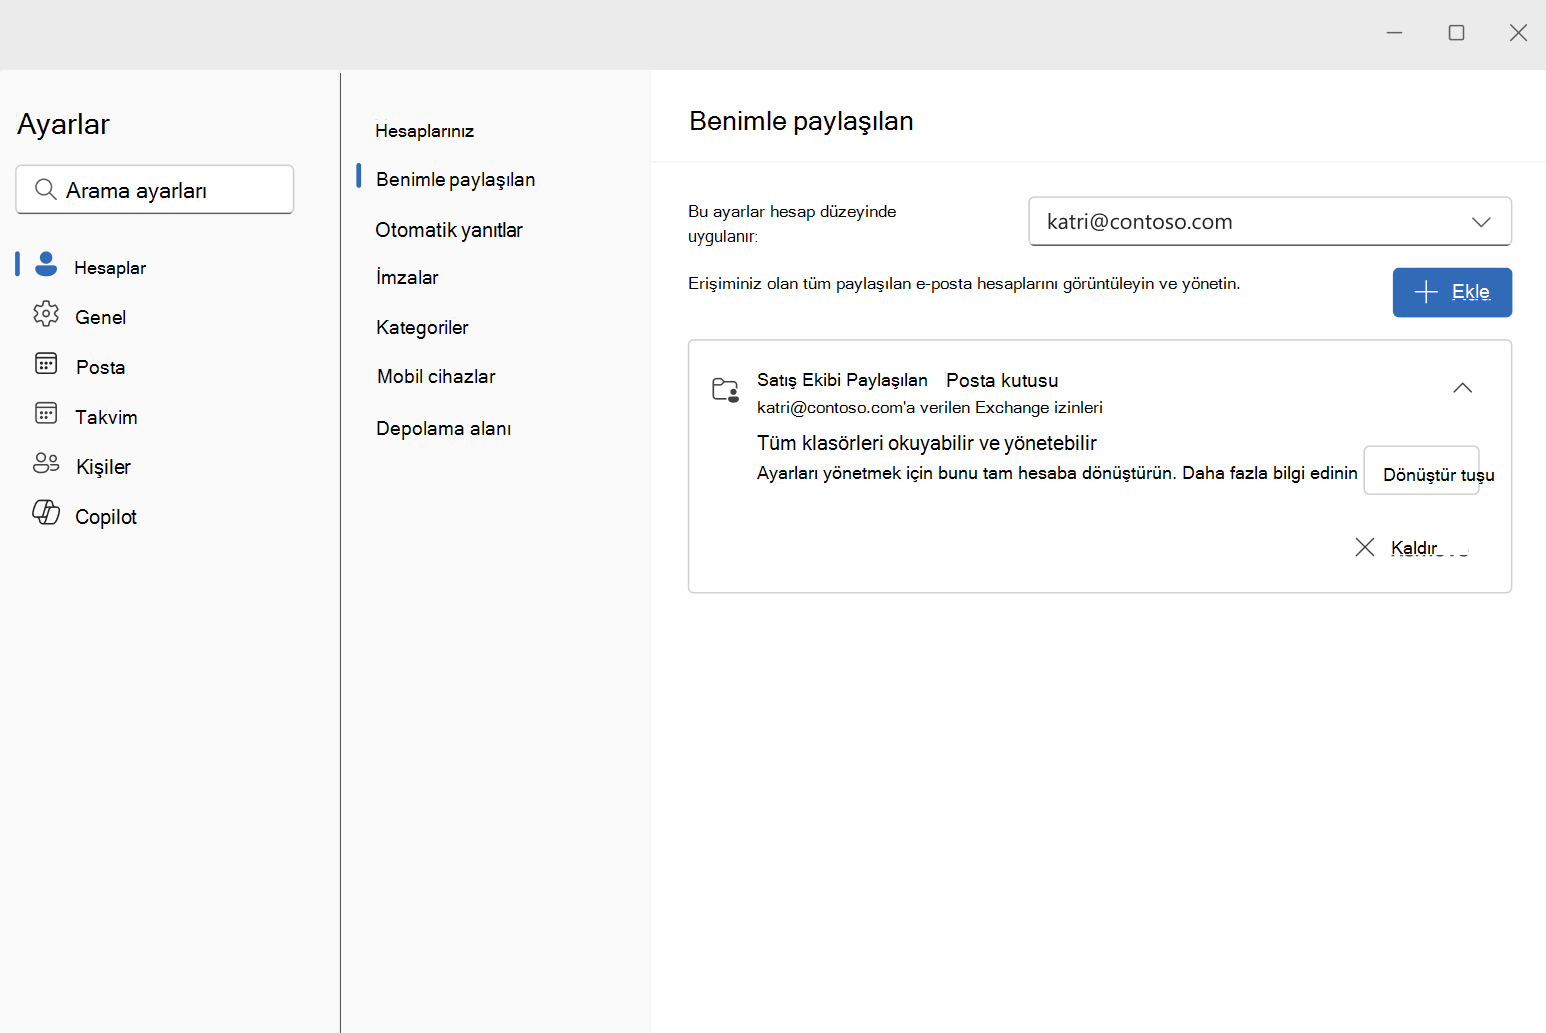Click the X icon beside Kaldır

point(1364,547)
